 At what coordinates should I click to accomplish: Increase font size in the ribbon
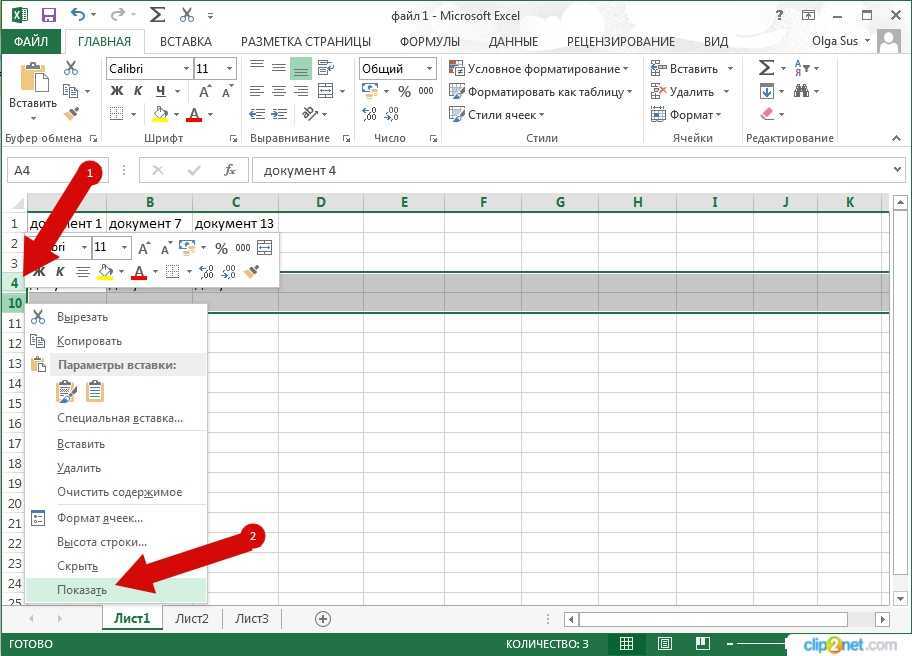tap(204, 91)
